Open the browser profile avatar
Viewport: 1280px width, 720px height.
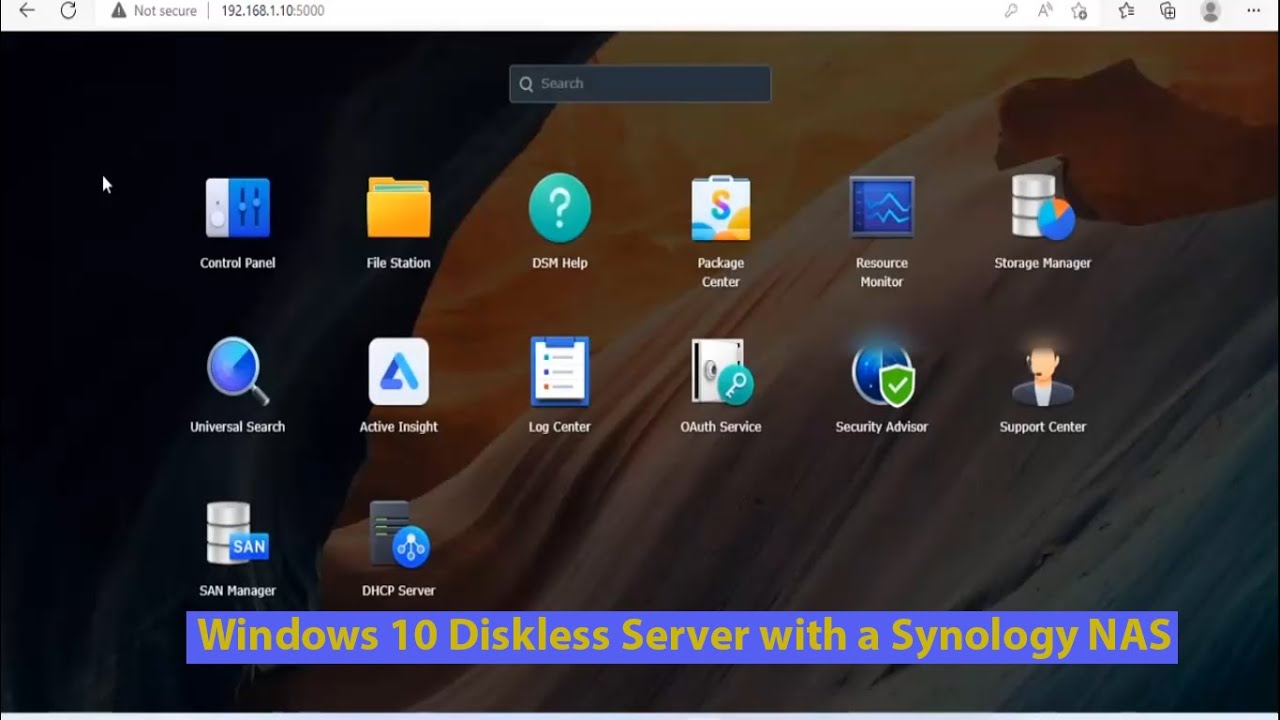tap(1211, 11)
